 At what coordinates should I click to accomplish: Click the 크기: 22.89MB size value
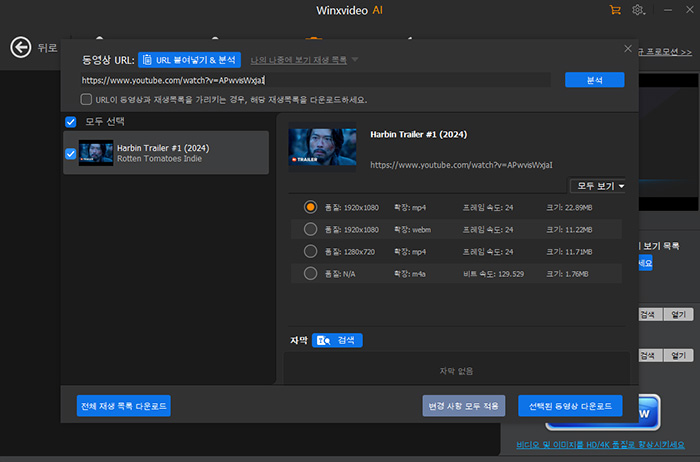pos(569,208)
